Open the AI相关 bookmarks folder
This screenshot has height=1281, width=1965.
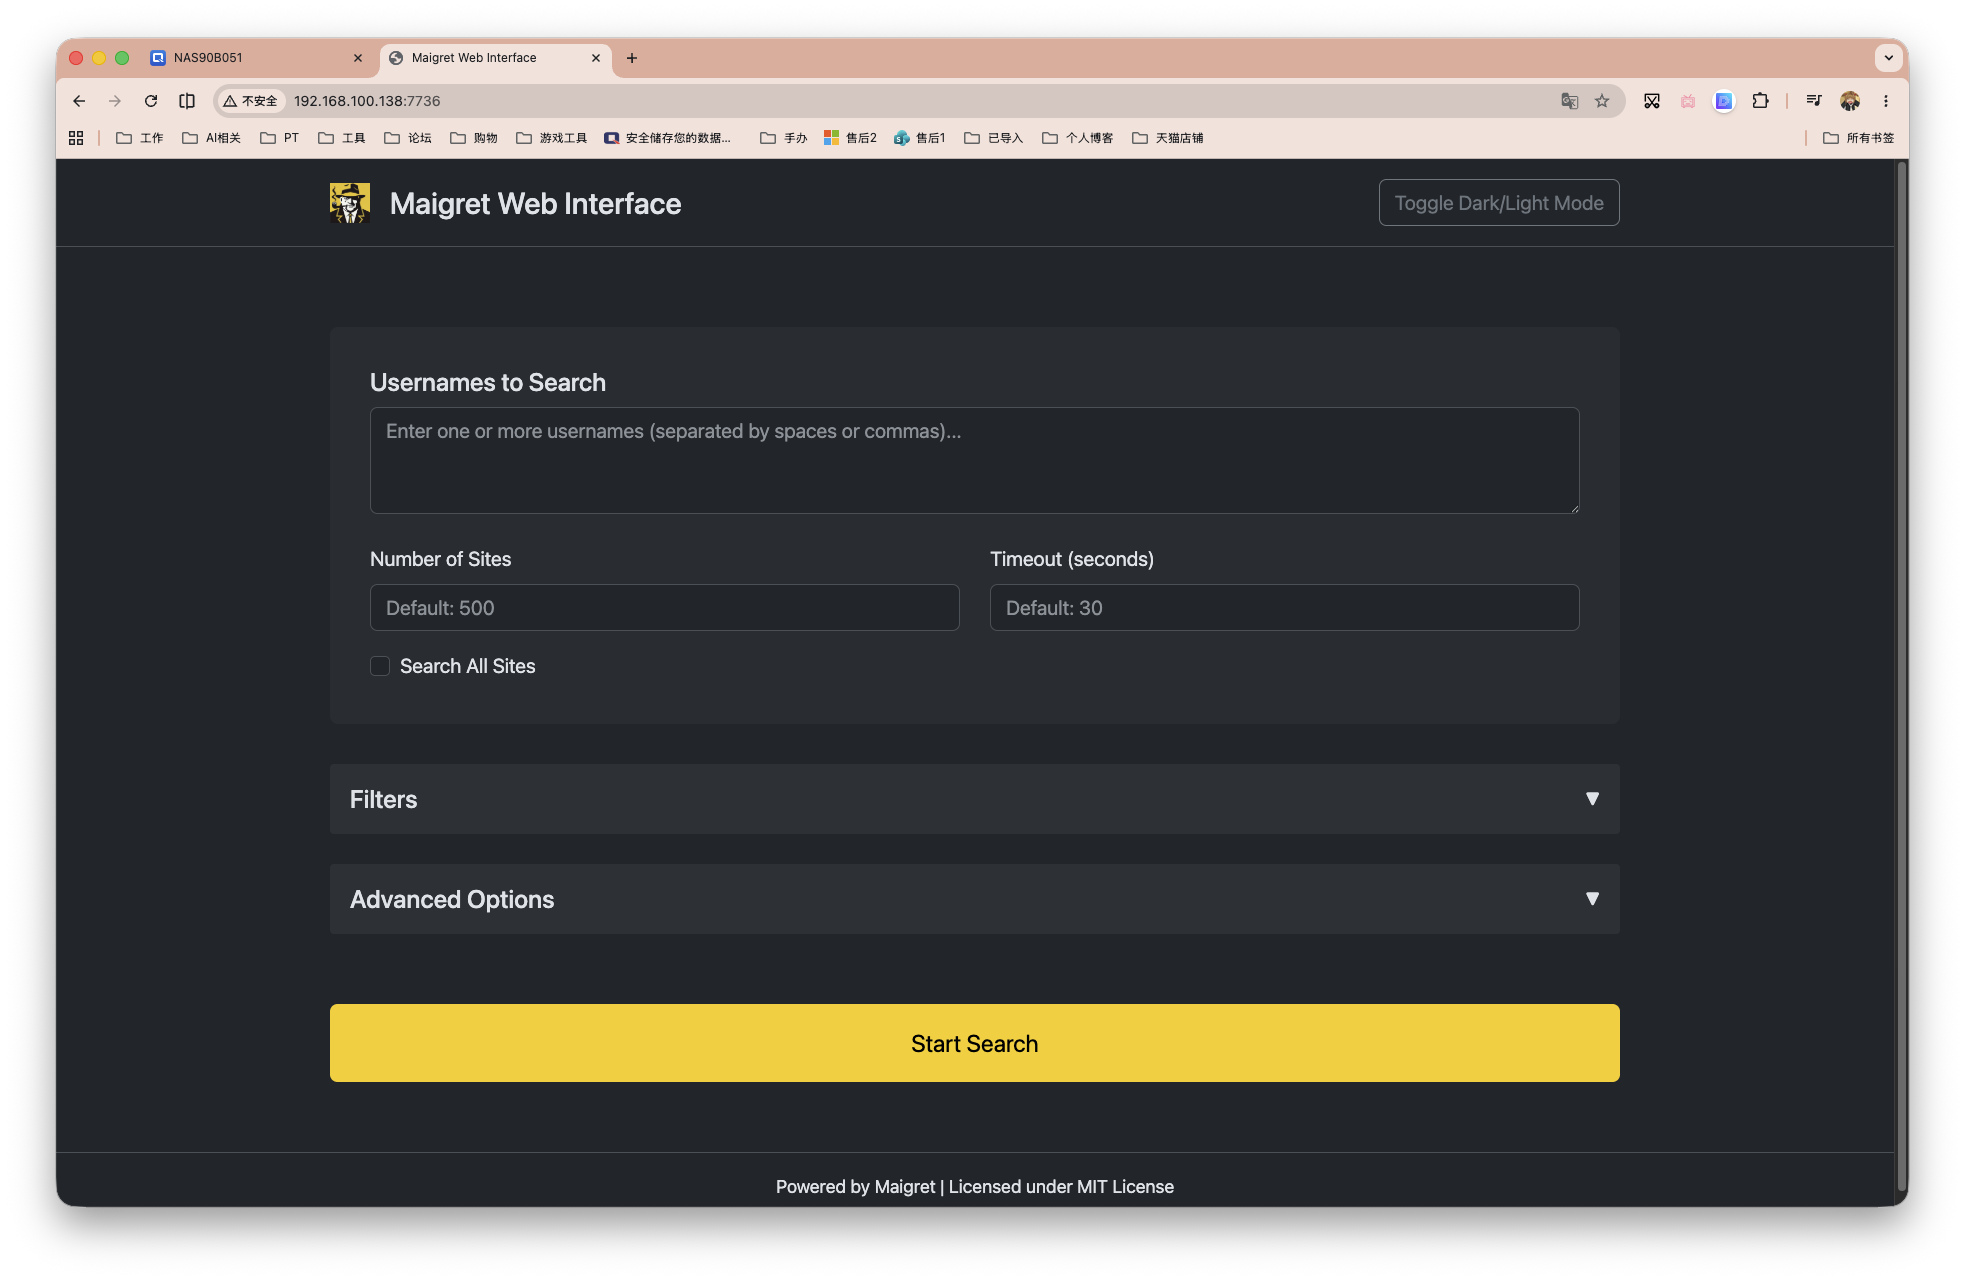click(212, 138)
